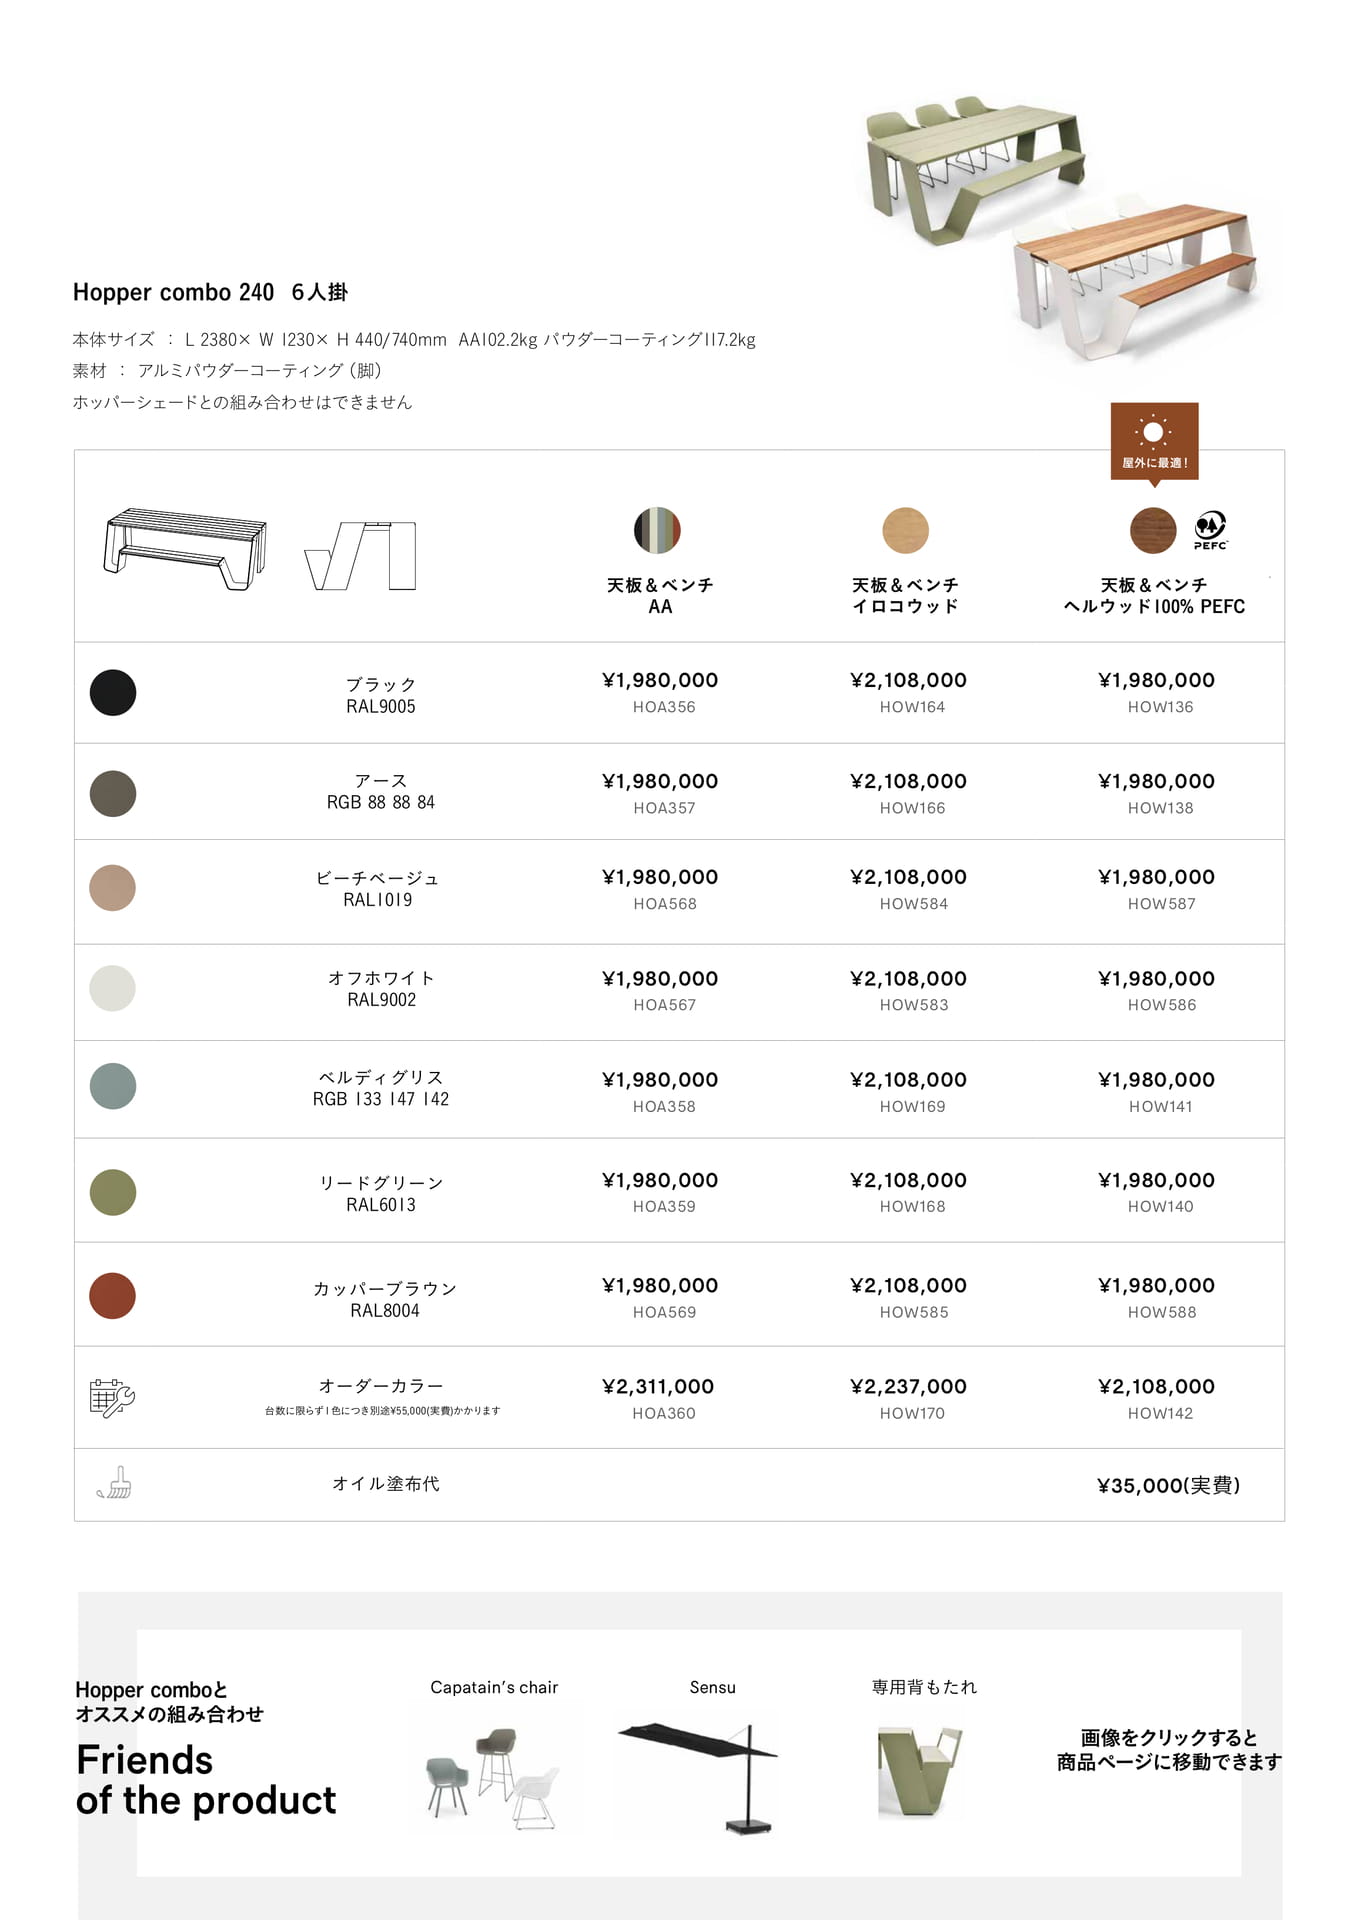Click the order color calendar wrench icon
The width and height of the screenshot is (1358, 1920).
tap(112, 1397)
